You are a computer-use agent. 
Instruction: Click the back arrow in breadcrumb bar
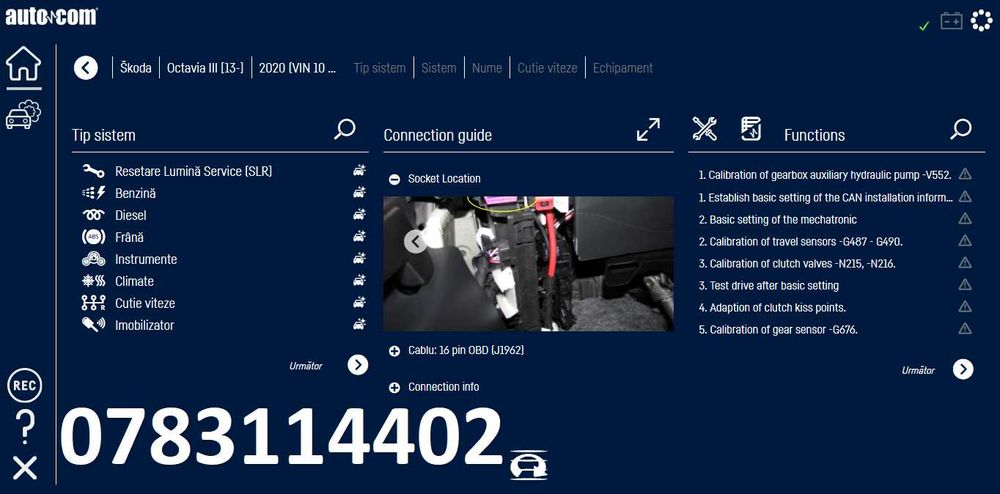coord(86,68)
